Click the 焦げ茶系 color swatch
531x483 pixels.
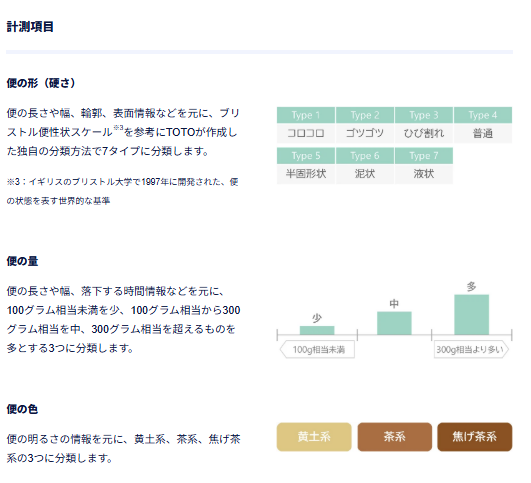(474, 437)
